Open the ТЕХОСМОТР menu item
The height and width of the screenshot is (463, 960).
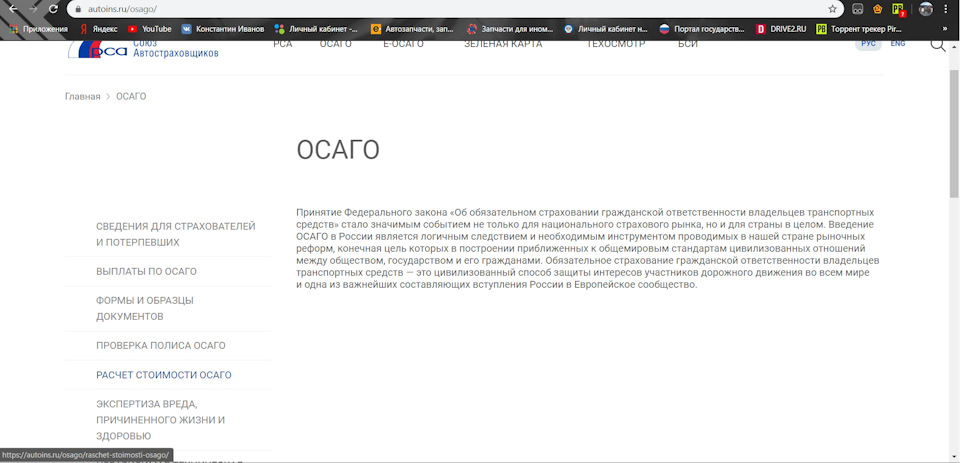pyautogui.click(x=616, y=43)
